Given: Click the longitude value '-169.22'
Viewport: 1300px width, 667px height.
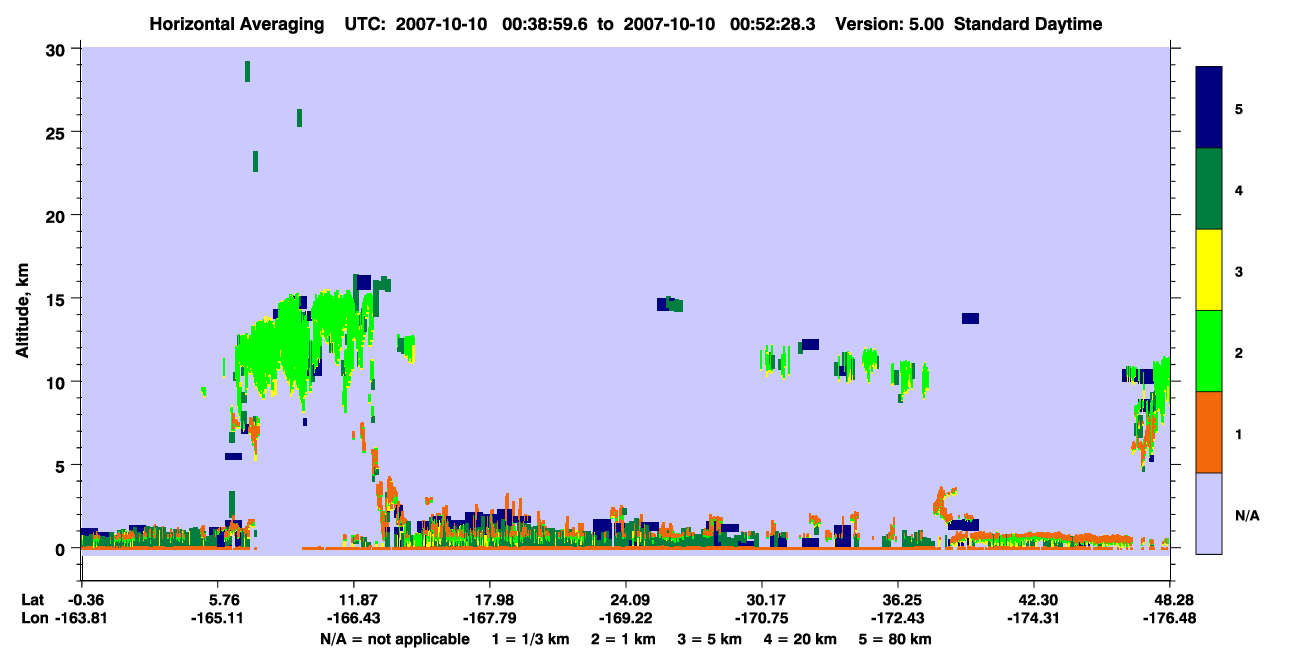Looking at the screenshot, I should tap(625, 619).
